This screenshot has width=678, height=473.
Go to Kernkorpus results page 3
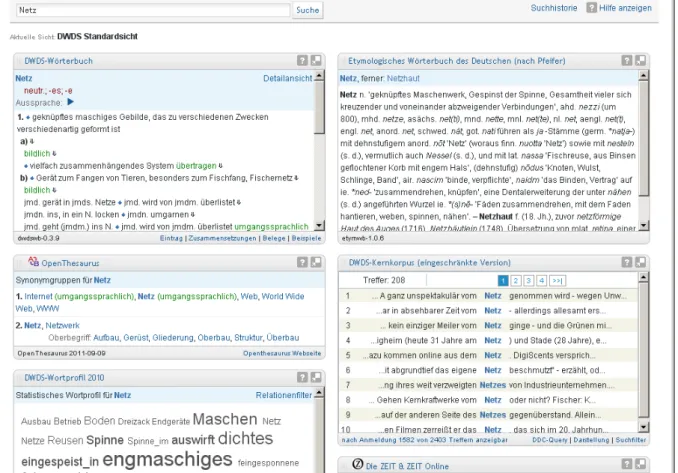point(528,281)
